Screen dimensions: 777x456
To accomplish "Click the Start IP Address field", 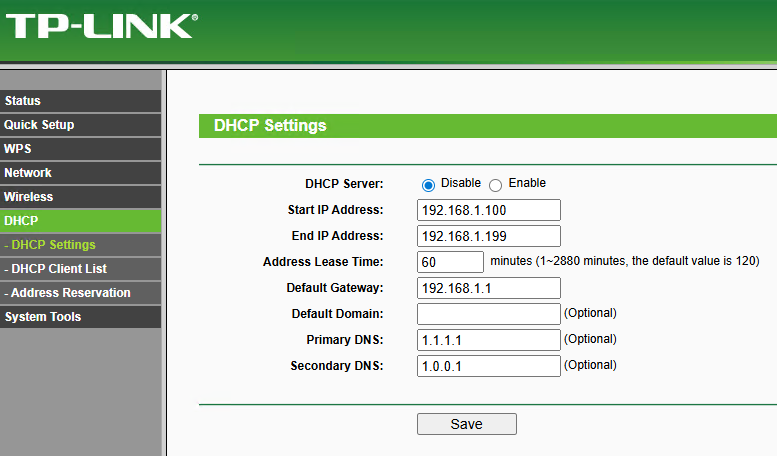I will point(489,210).
